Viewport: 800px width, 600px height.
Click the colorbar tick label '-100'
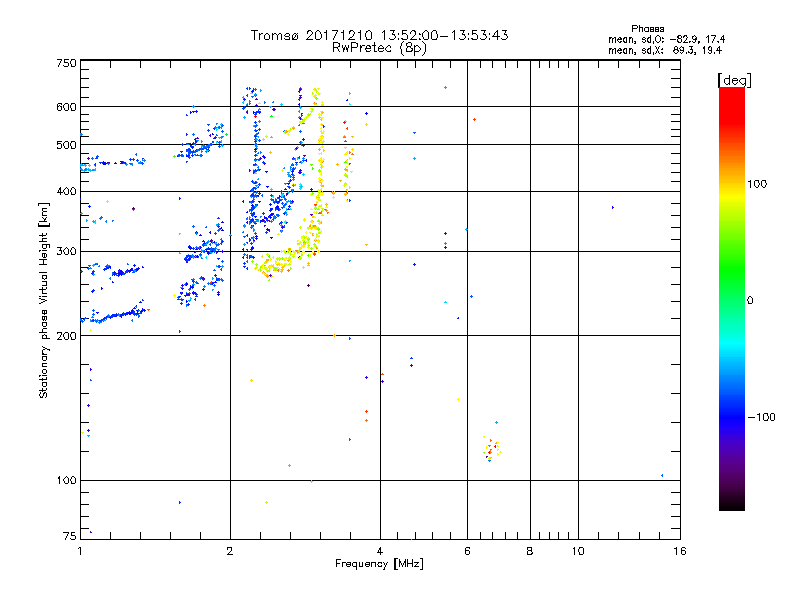click(761, 417)
